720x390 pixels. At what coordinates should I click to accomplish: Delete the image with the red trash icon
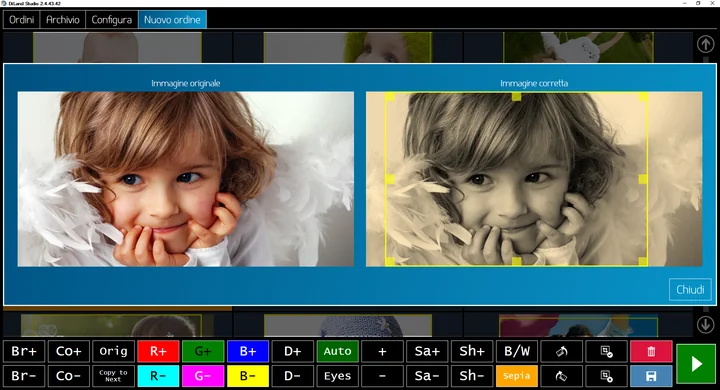pos(651,351)
